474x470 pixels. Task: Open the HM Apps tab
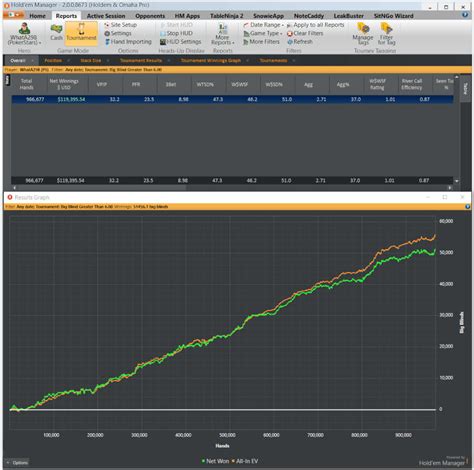[x=187, y=16]
